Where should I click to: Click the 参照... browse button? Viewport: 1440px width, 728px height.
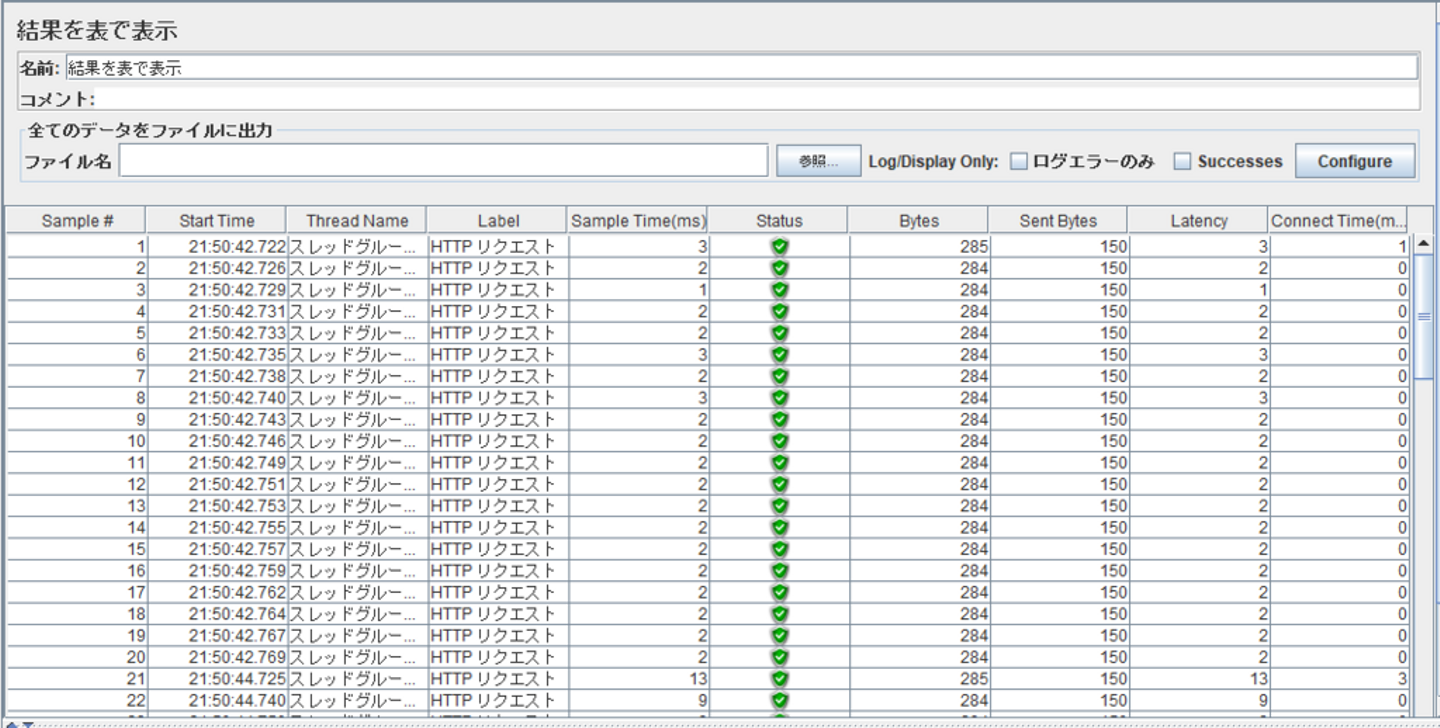818,161
